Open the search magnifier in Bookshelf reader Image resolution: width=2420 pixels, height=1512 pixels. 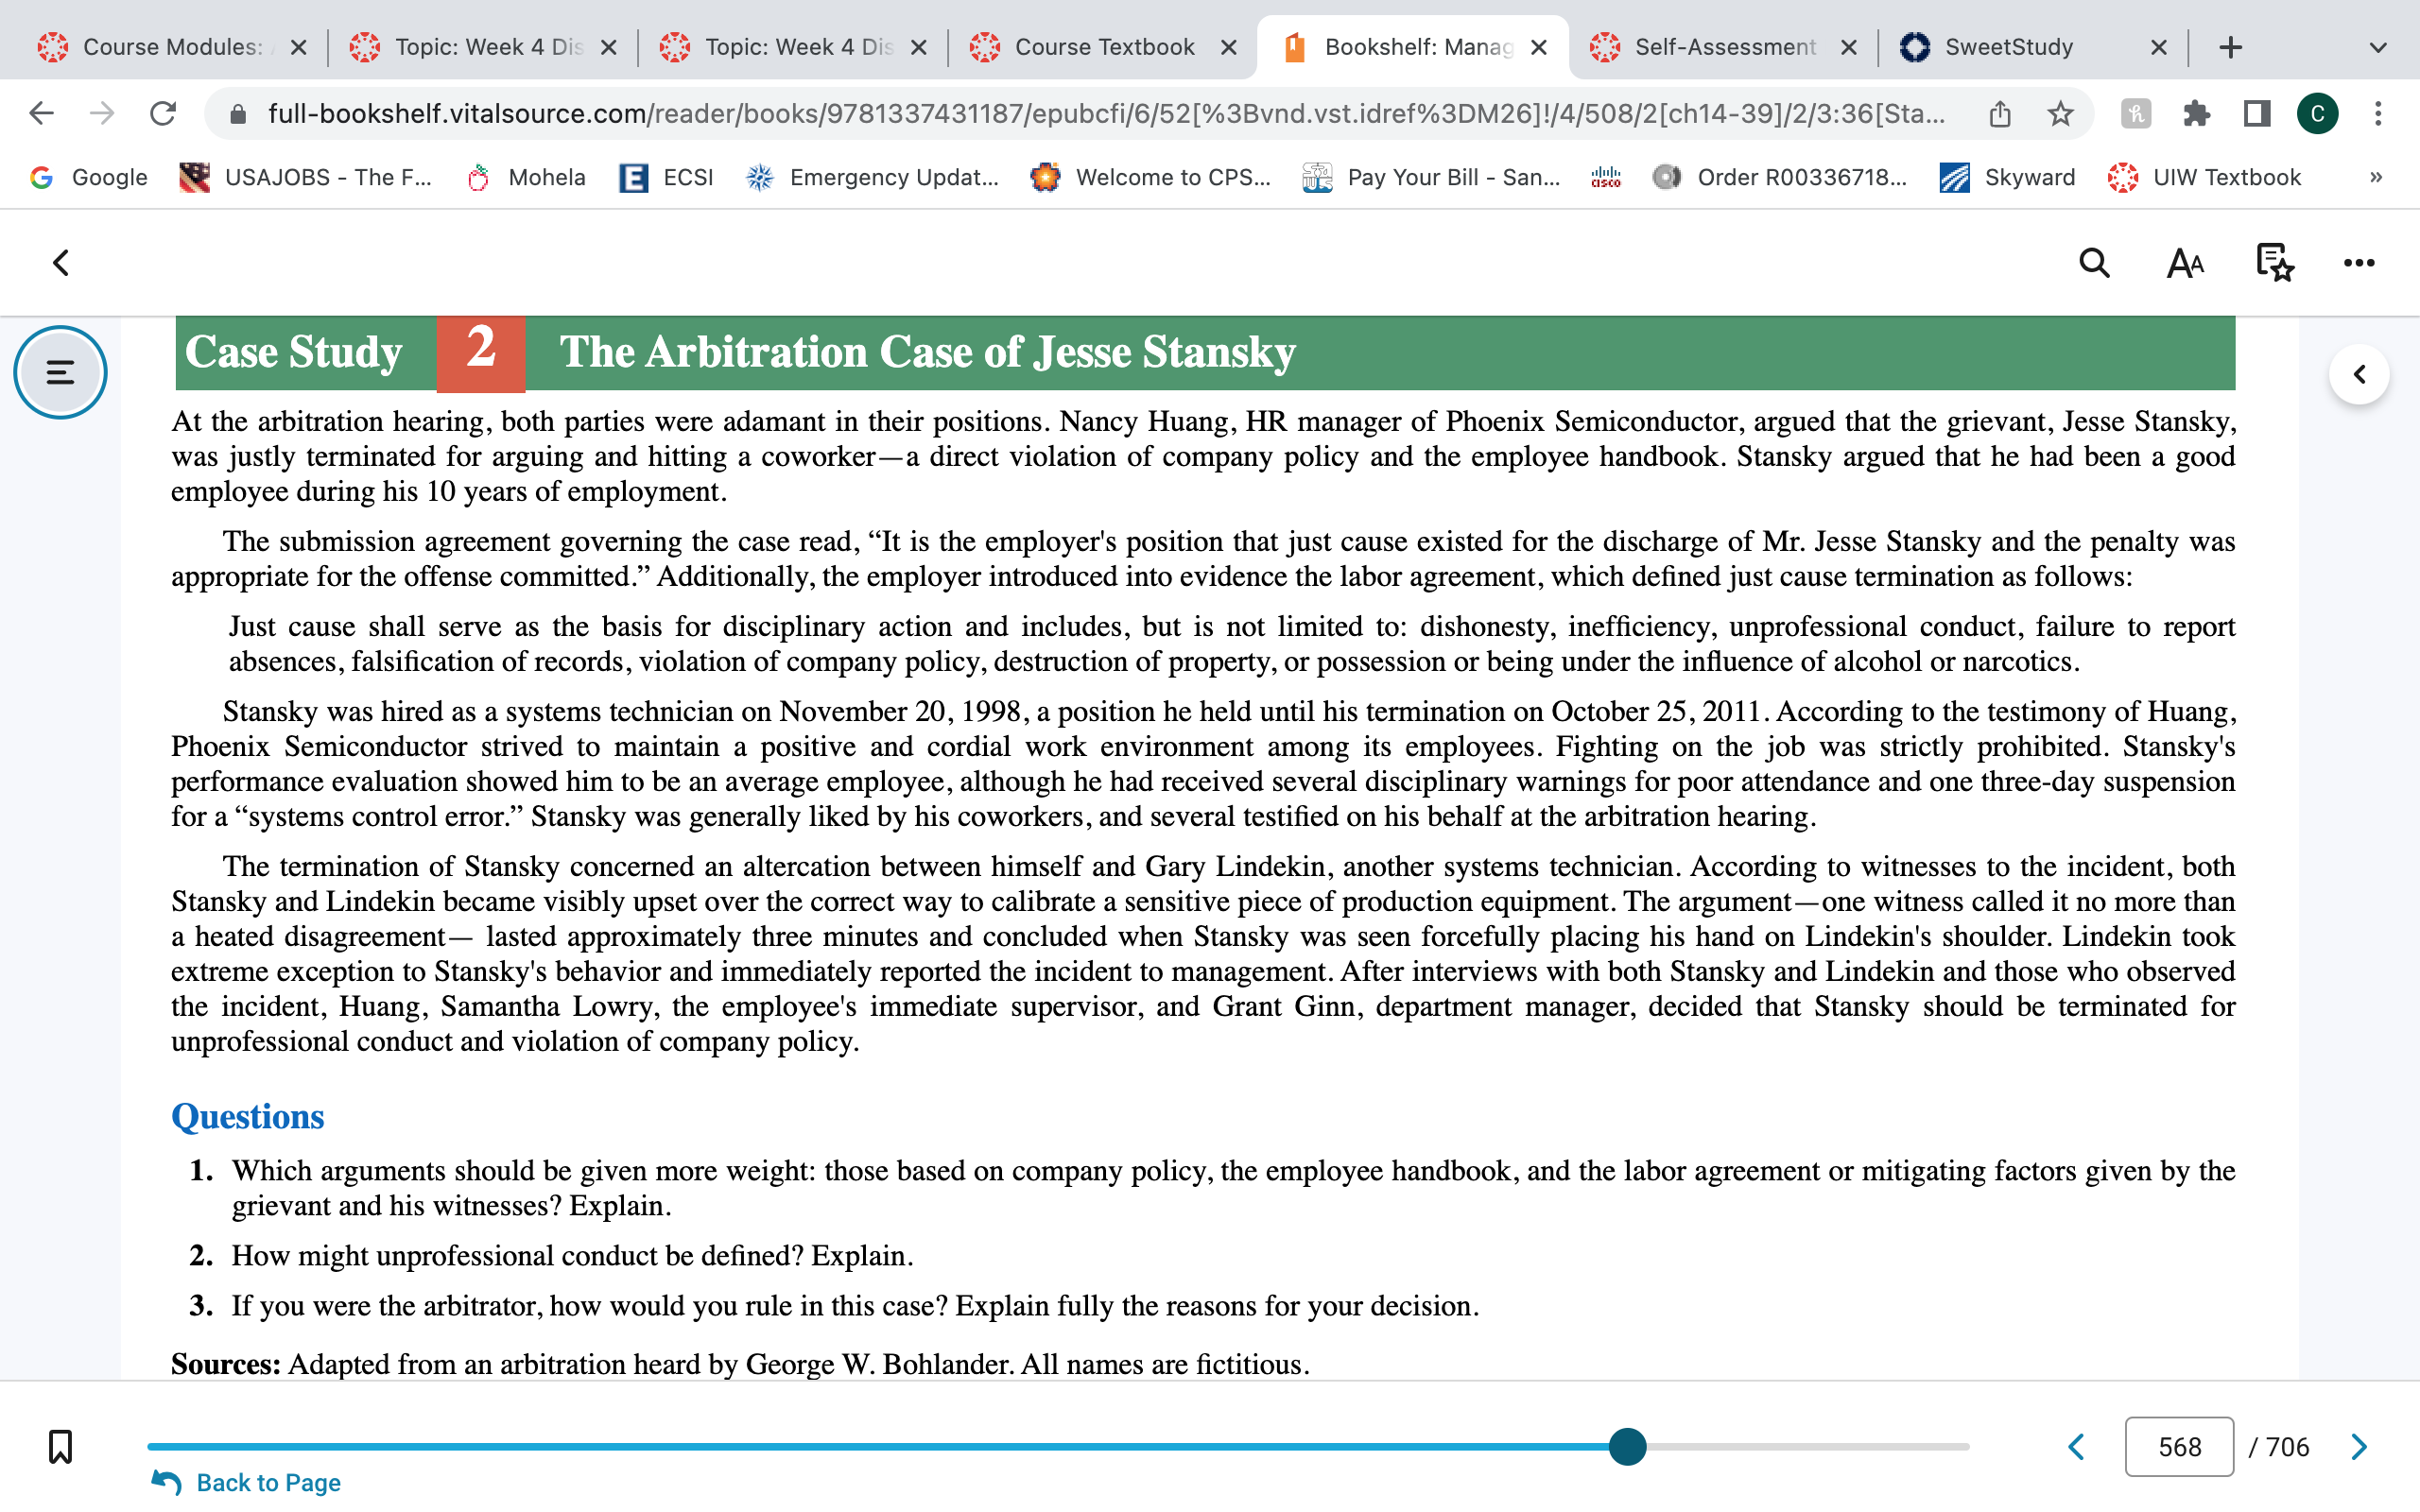click(x=2094, y=263)
